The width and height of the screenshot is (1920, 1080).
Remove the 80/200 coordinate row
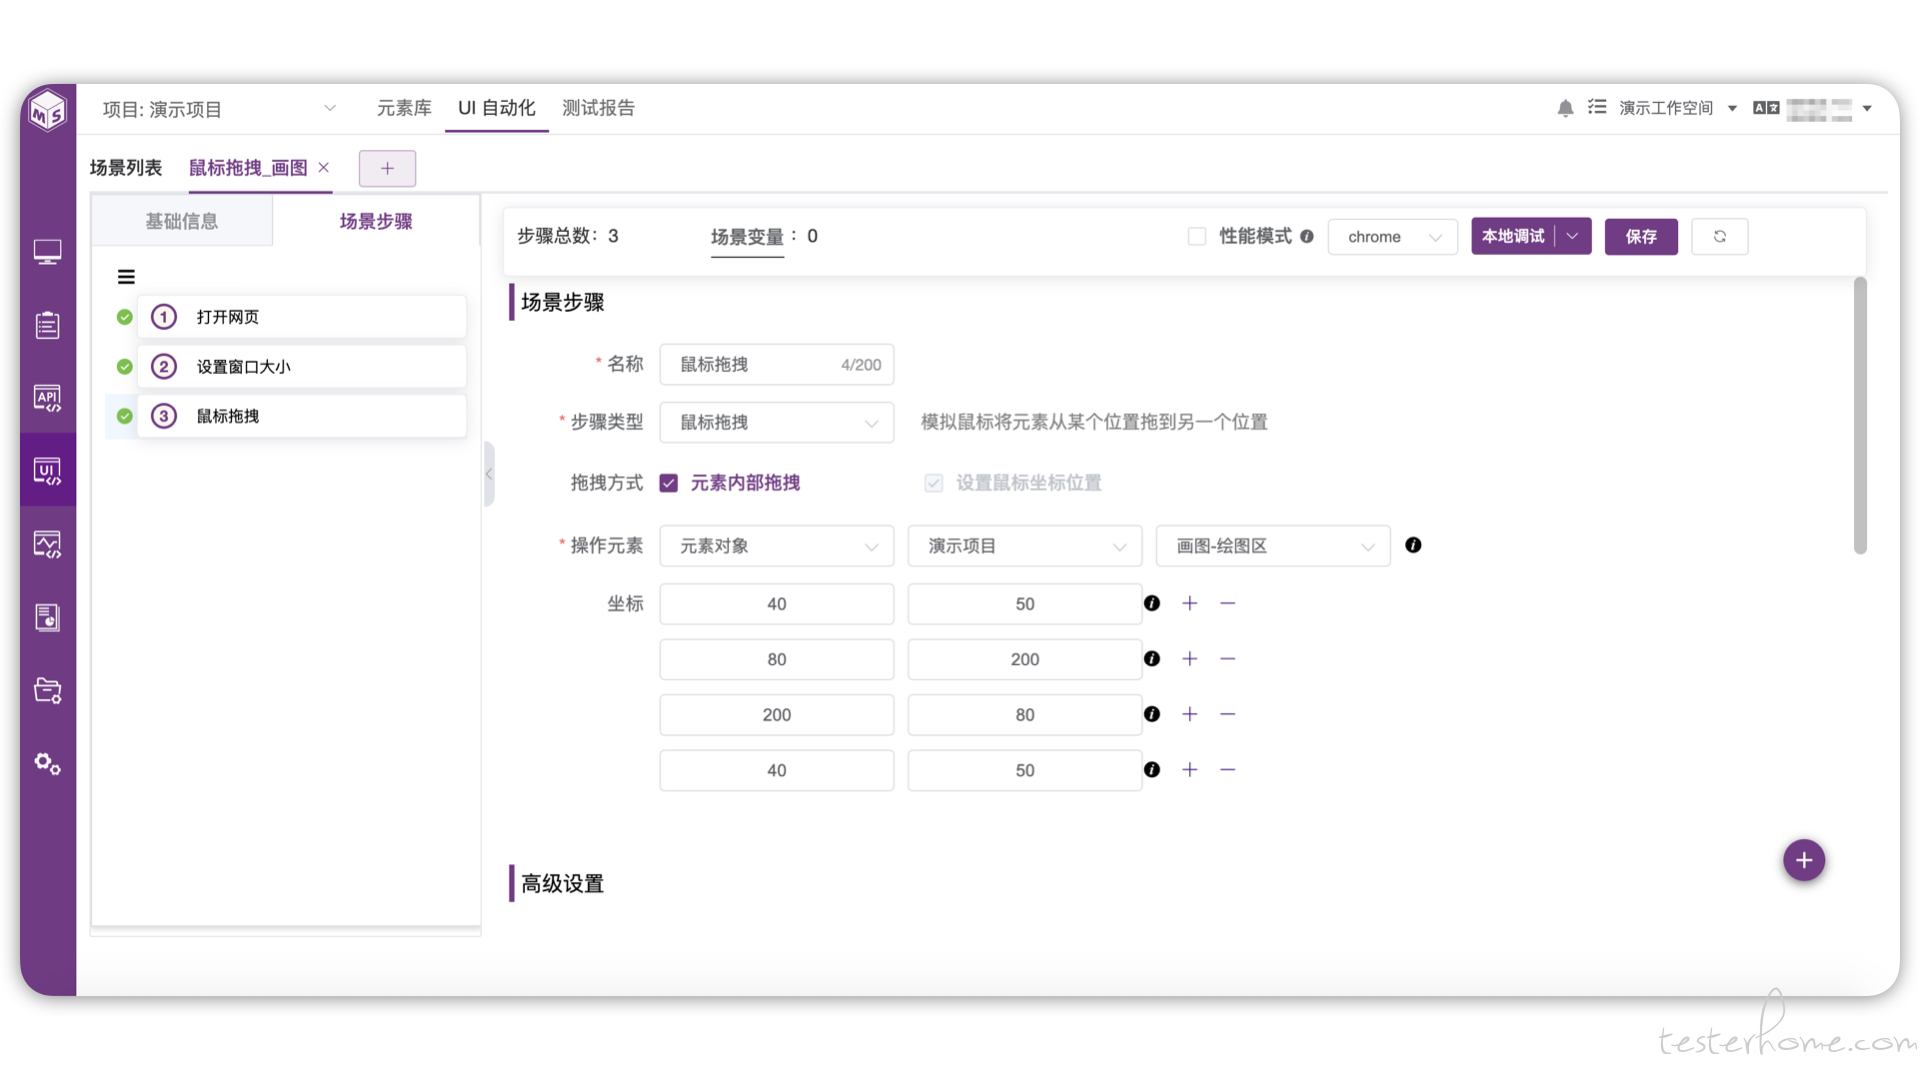[x=1228, y=659]
